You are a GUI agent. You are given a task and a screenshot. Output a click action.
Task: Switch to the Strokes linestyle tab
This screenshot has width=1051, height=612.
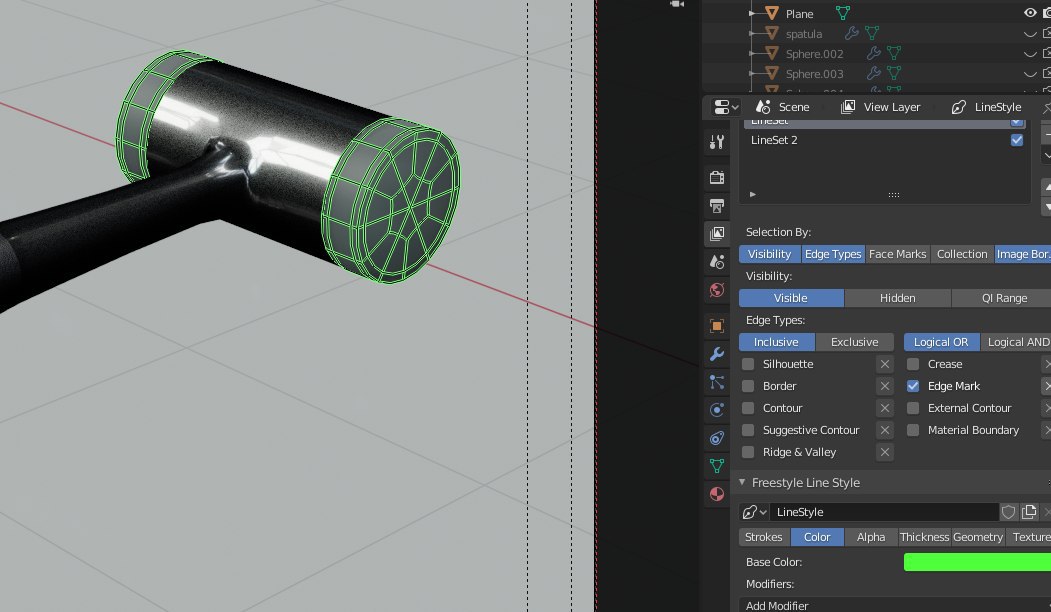[763, 537]
